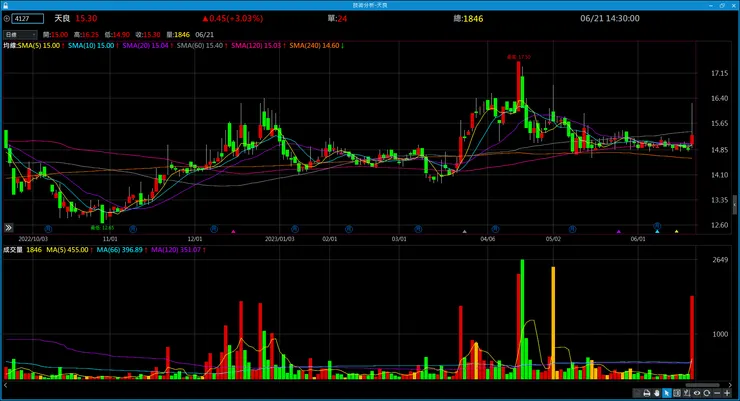Click the right scroll arrow at bottom
The image size is (740, 401).
click(730, 385)
